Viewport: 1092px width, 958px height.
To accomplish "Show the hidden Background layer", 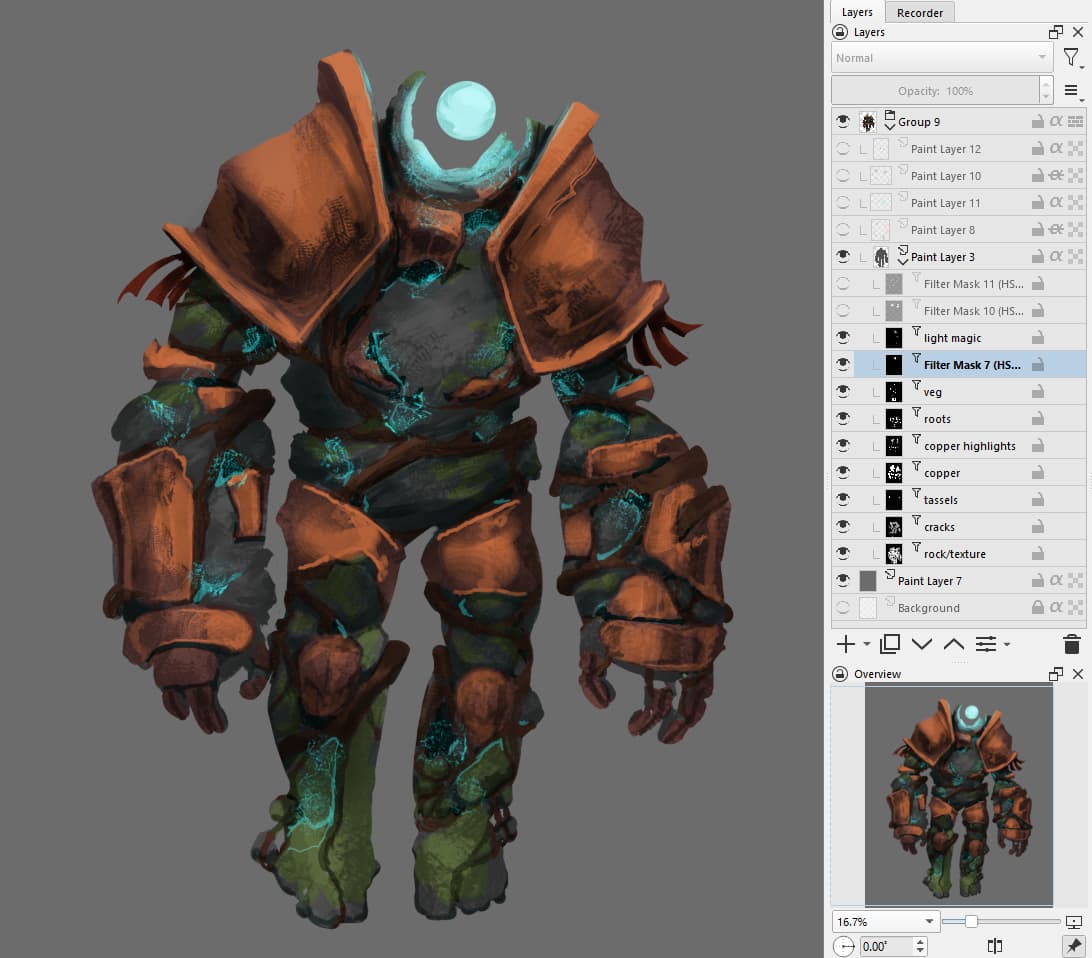I will tap(843, 608).
